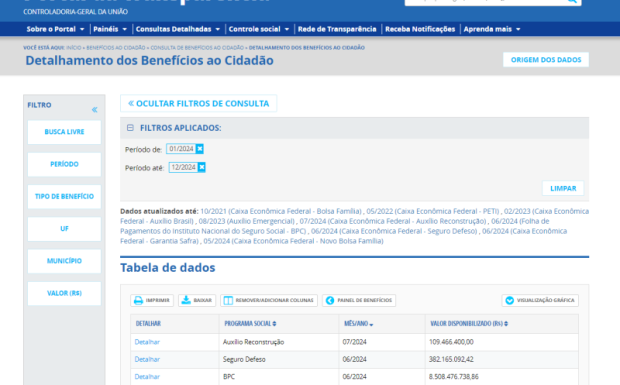The height and width of the screenshot is (385, 620).
Task: Click Início breadcrumb link
Action: click(74, 47)
